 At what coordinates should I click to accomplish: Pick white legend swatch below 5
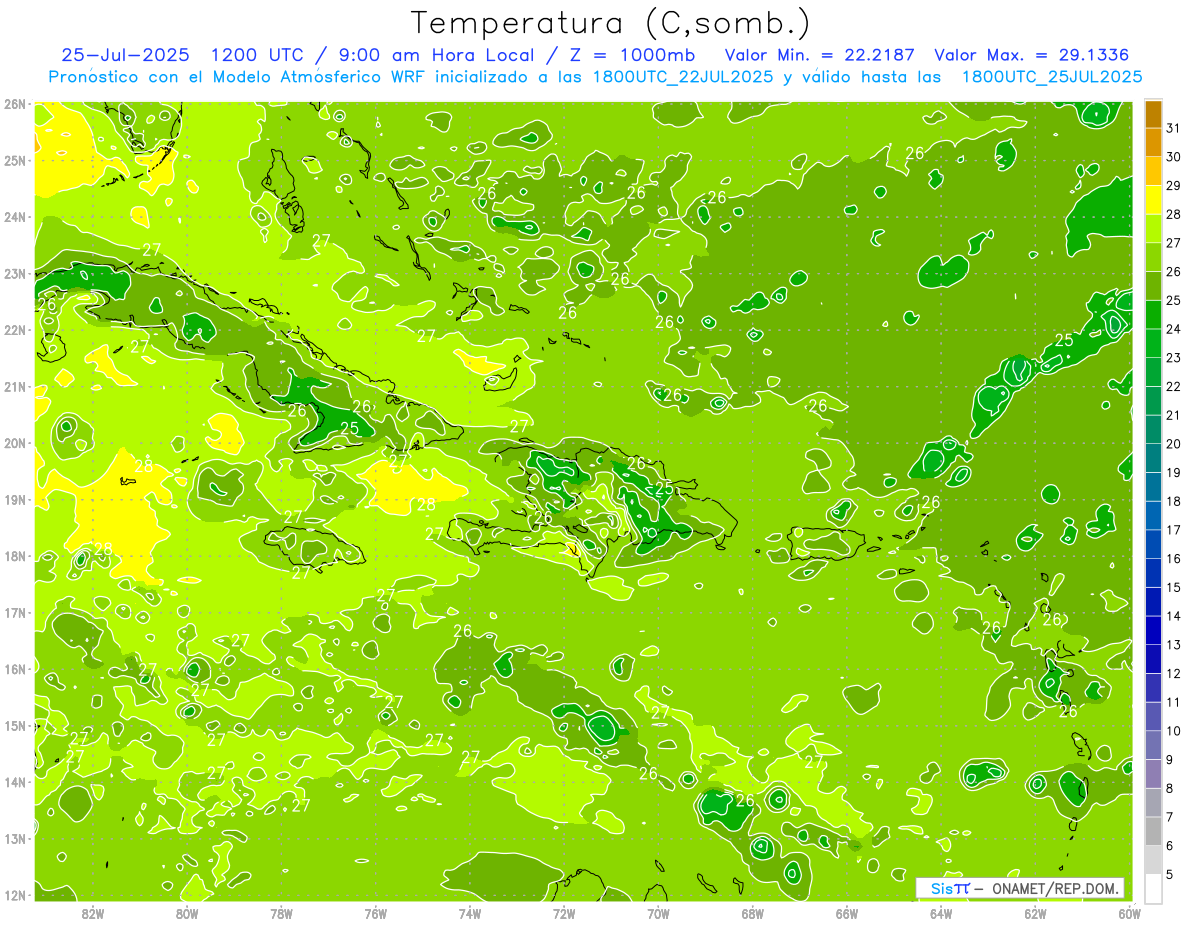pos(1153,888)
